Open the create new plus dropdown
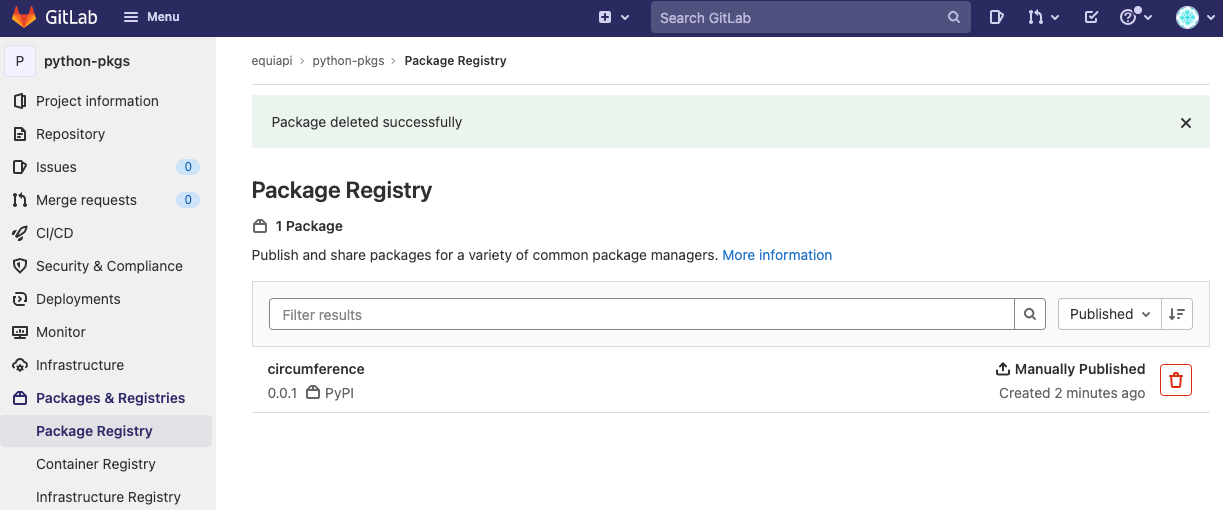 [614, 17]
